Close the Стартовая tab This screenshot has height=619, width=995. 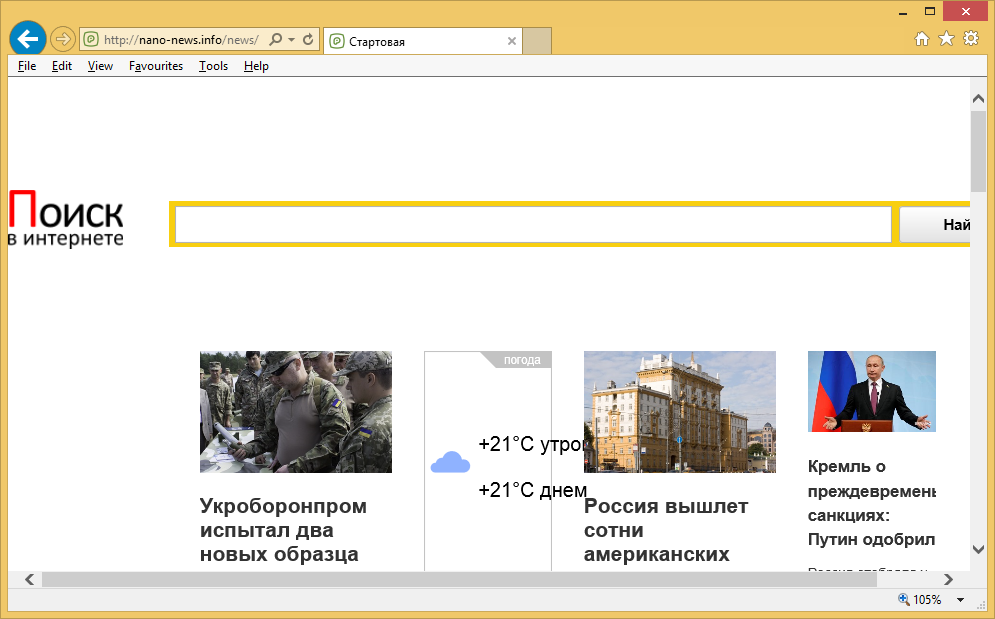click(511, 41)
